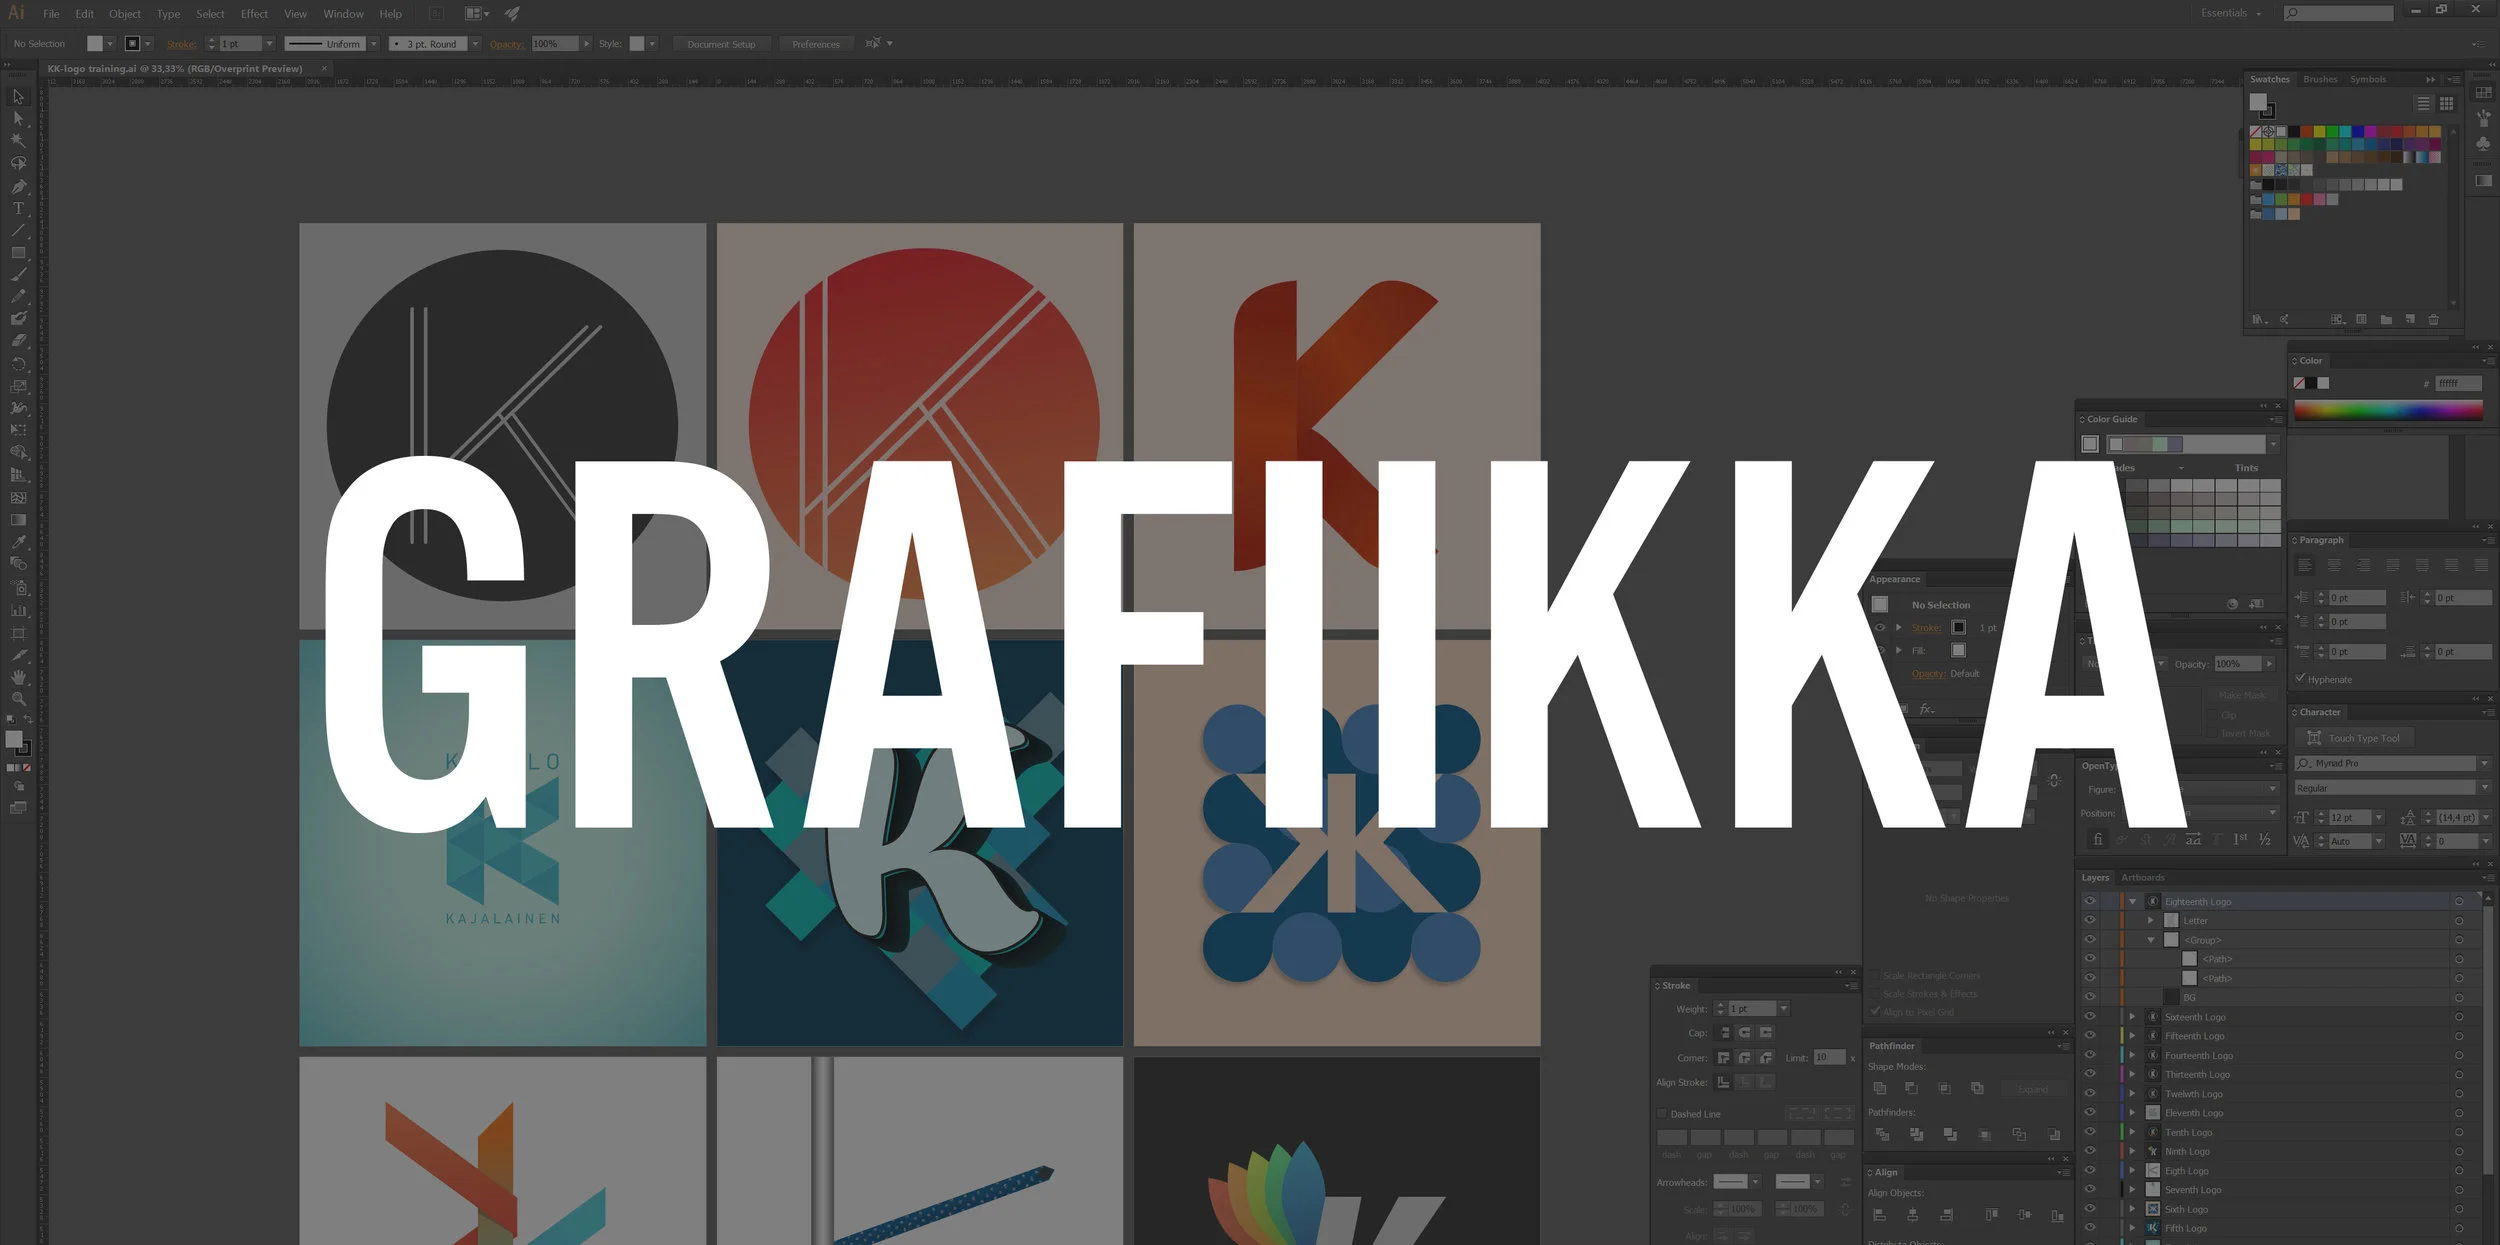2500x1245 pixels.
Task: Open the Essentials workspace dropdown
Action: [x=2232, y=13]
